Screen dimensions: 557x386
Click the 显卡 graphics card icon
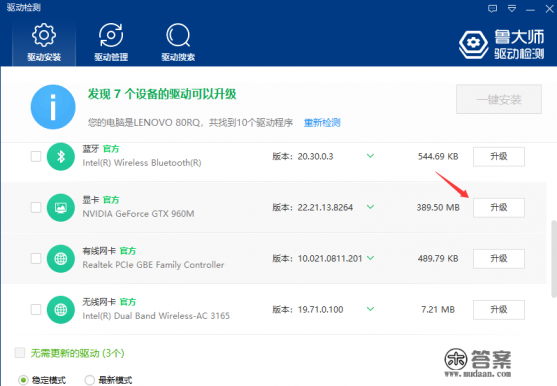coord(61,207)
